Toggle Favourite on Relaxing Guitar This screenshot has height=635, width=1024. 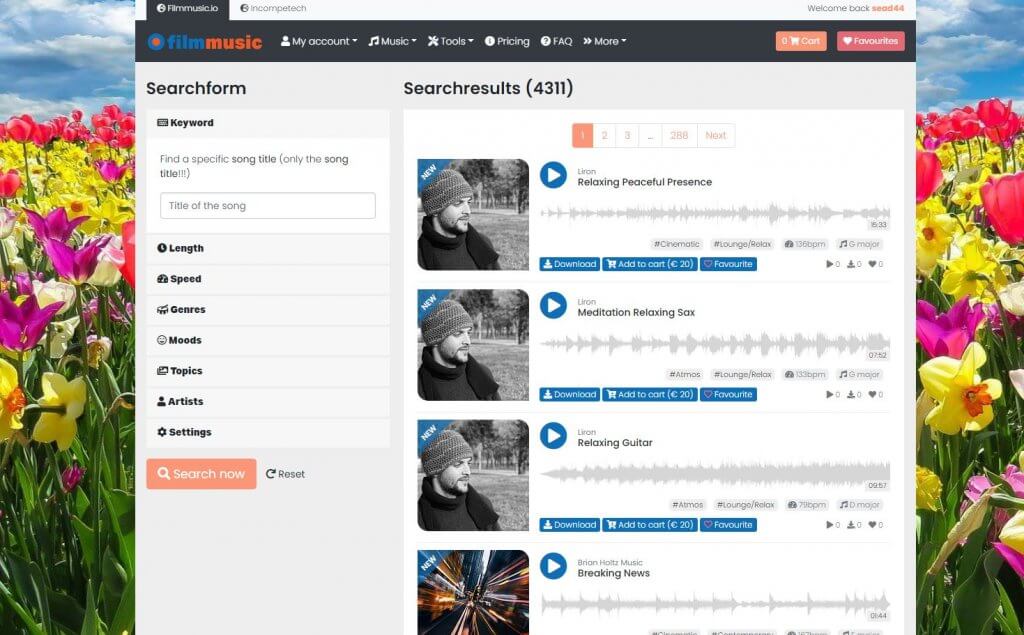[x=728, y=524]
